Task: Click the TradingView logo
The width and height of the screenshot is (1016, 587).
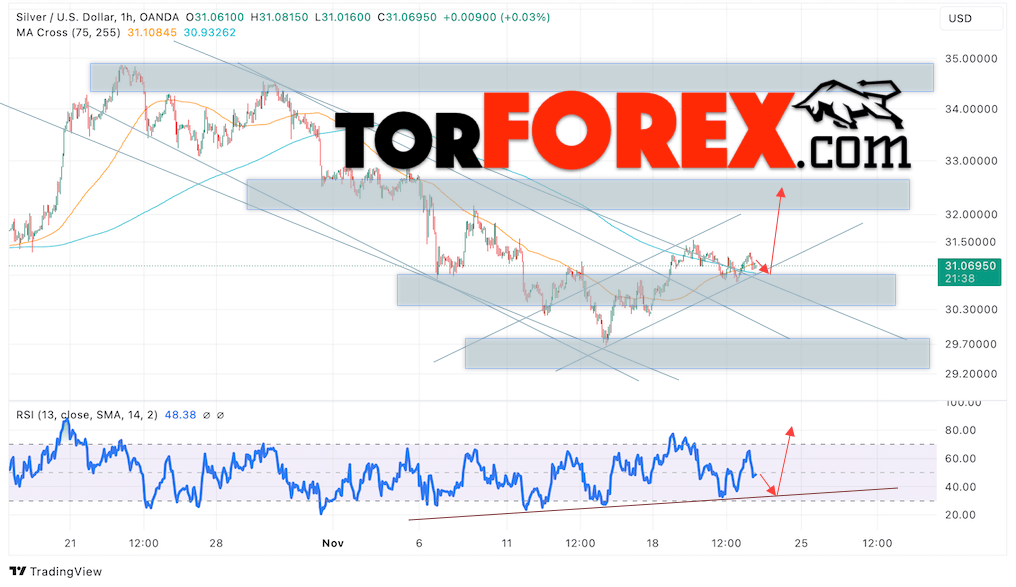Action: pyautogui.click(x=56, y=571)
